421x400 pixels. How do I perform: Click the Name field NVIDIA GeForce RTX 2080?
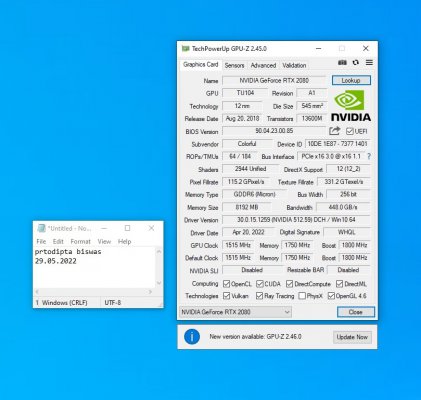point(274,80)
